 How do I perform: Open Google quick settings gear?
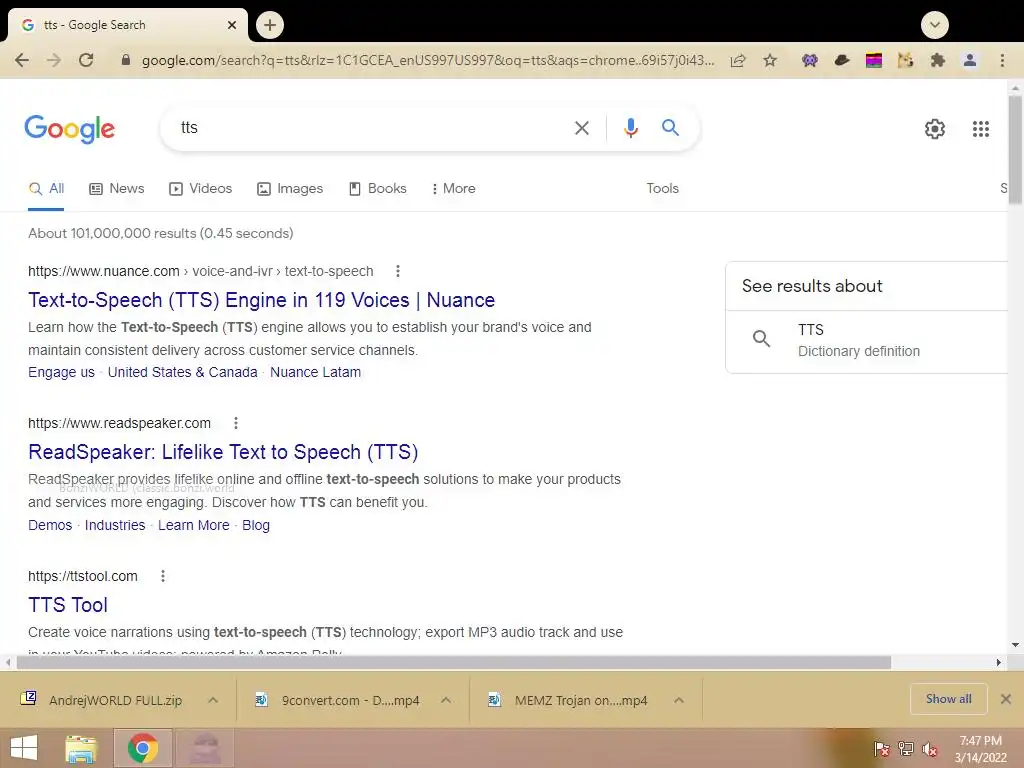[x=935, y=129]
